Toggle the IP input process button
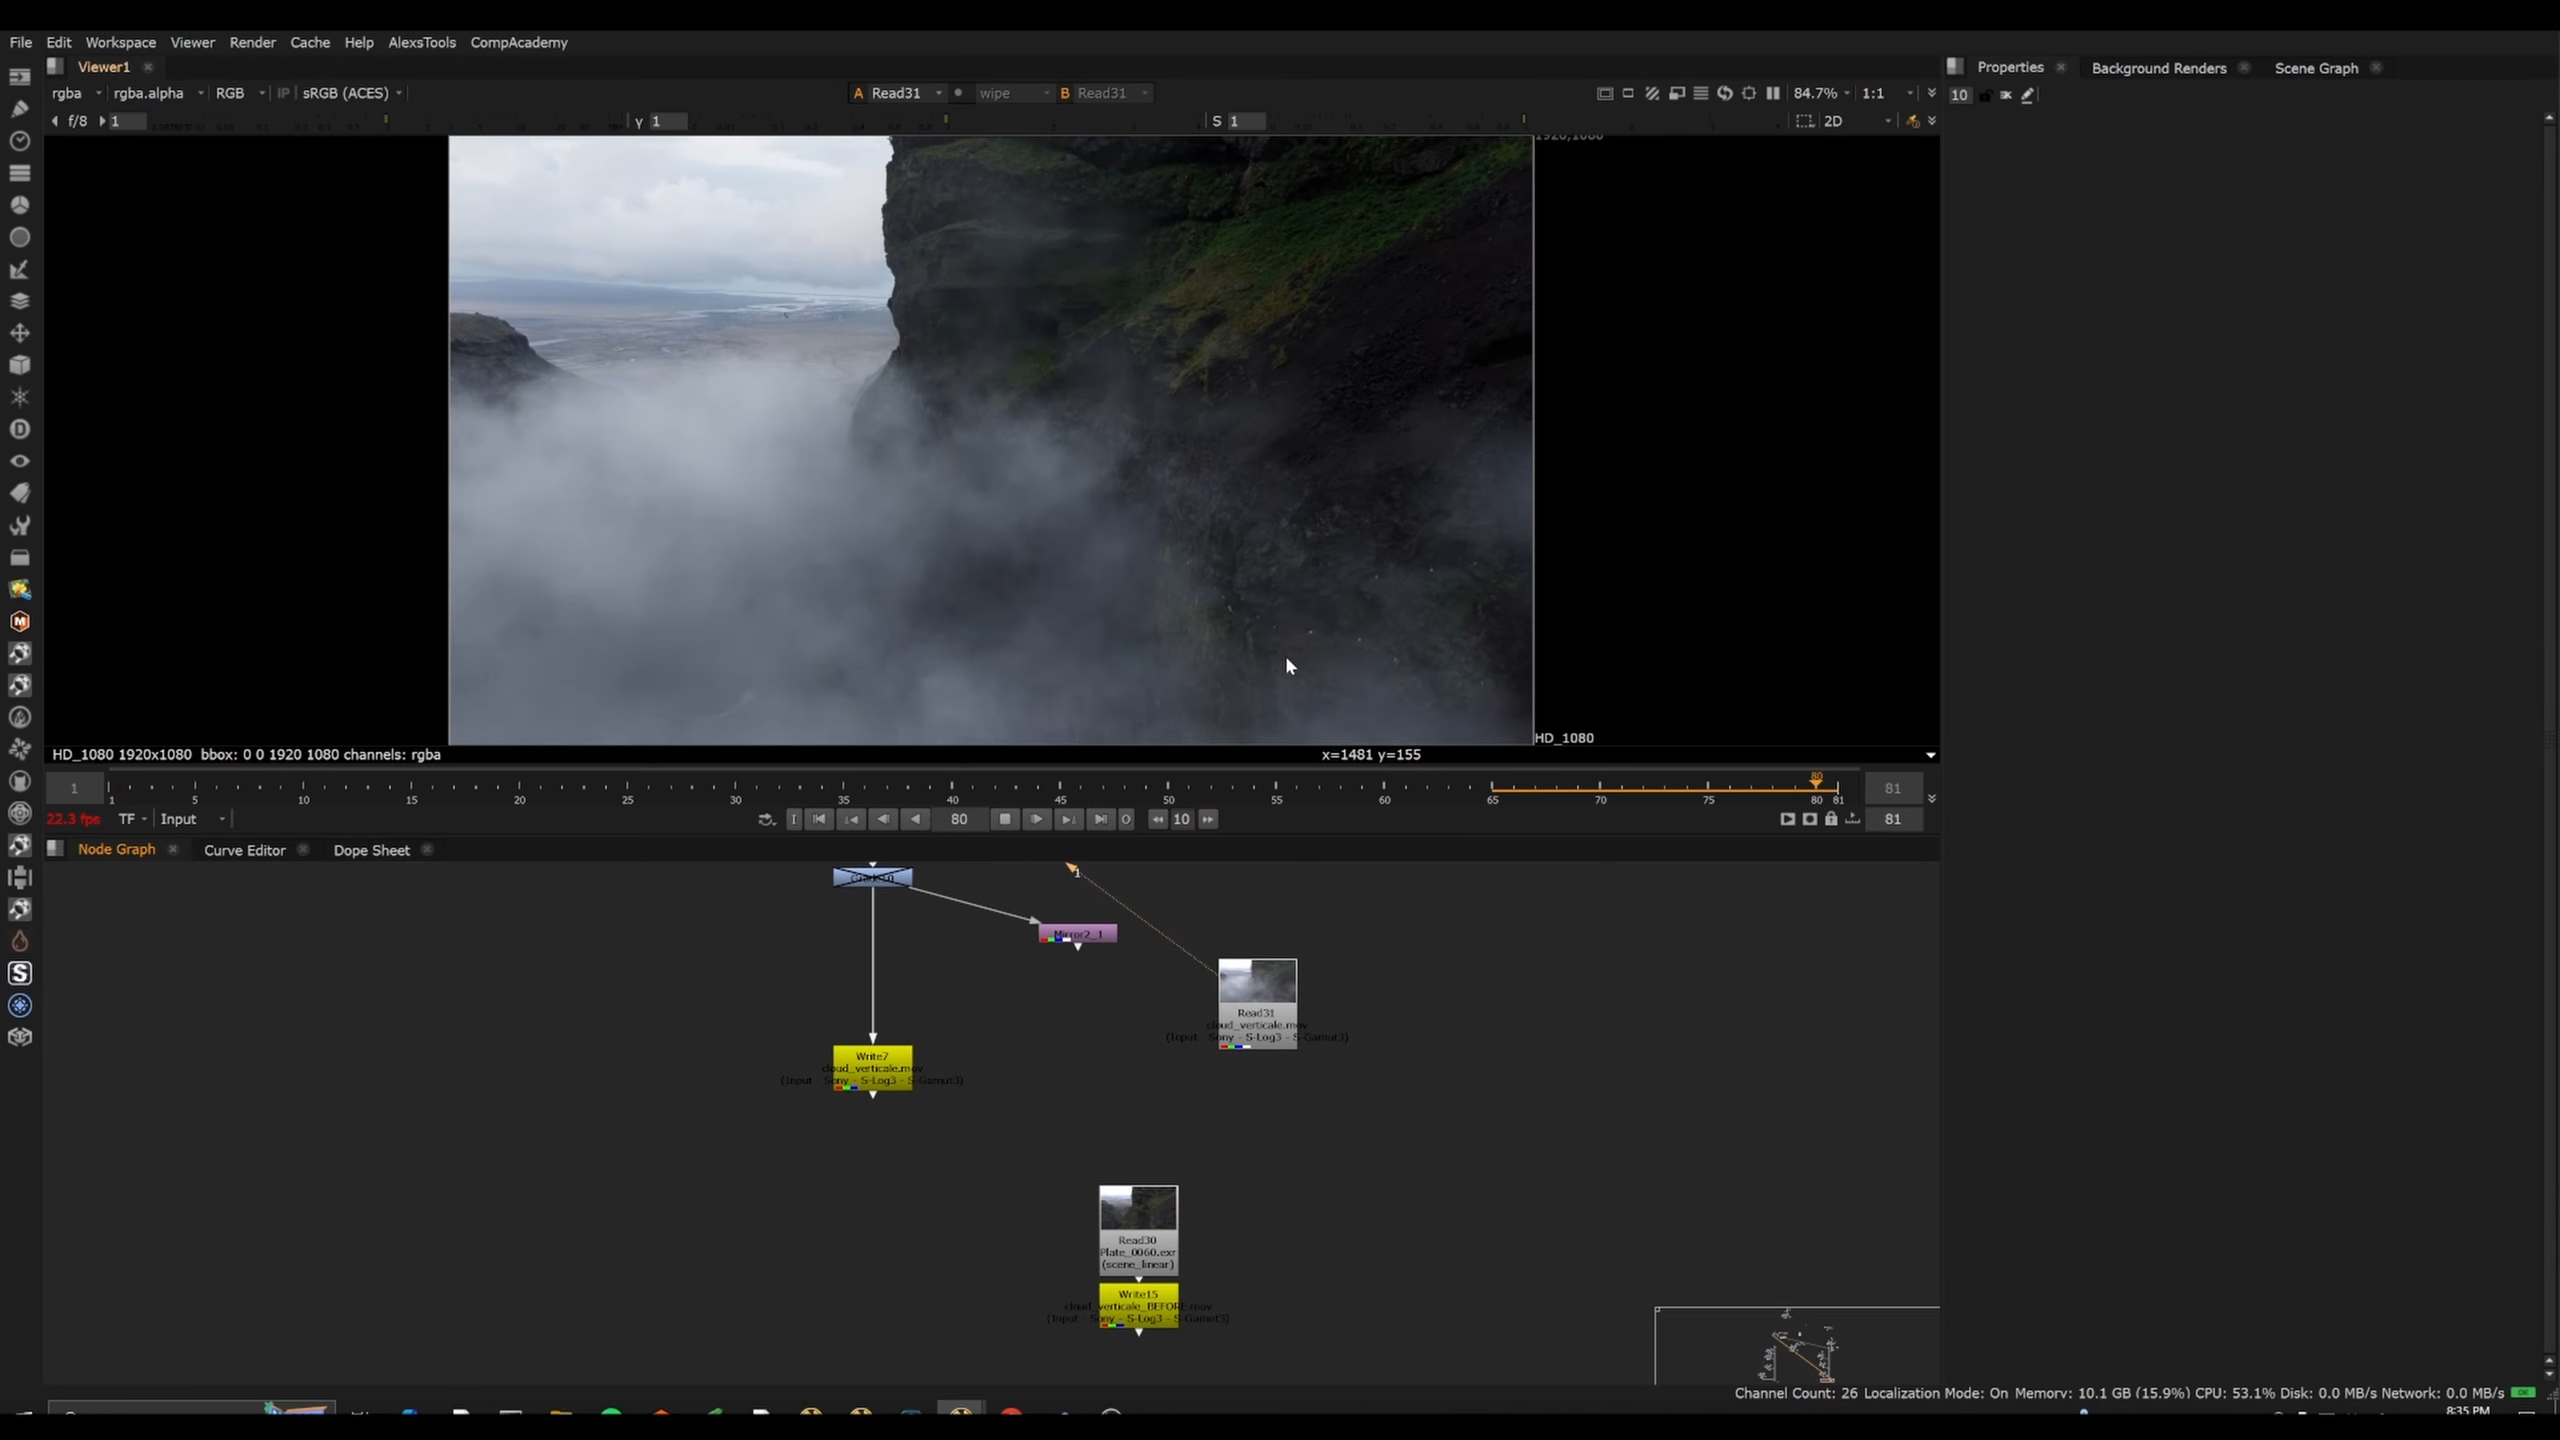 [283, 93]
